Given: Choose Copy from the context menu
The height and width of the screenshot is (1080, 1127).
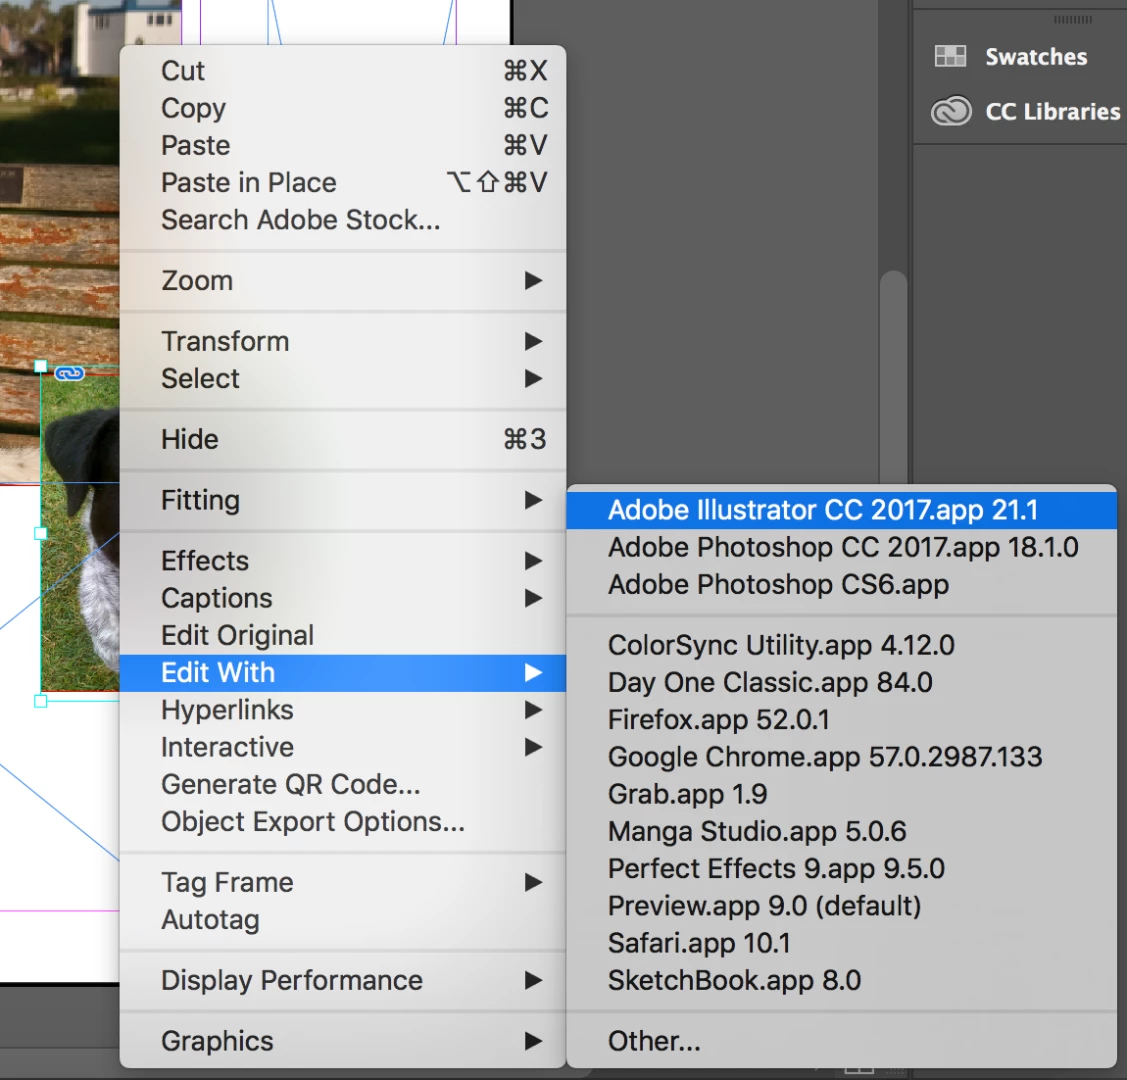Looking at the screenshot, I should tap(343, 108).
